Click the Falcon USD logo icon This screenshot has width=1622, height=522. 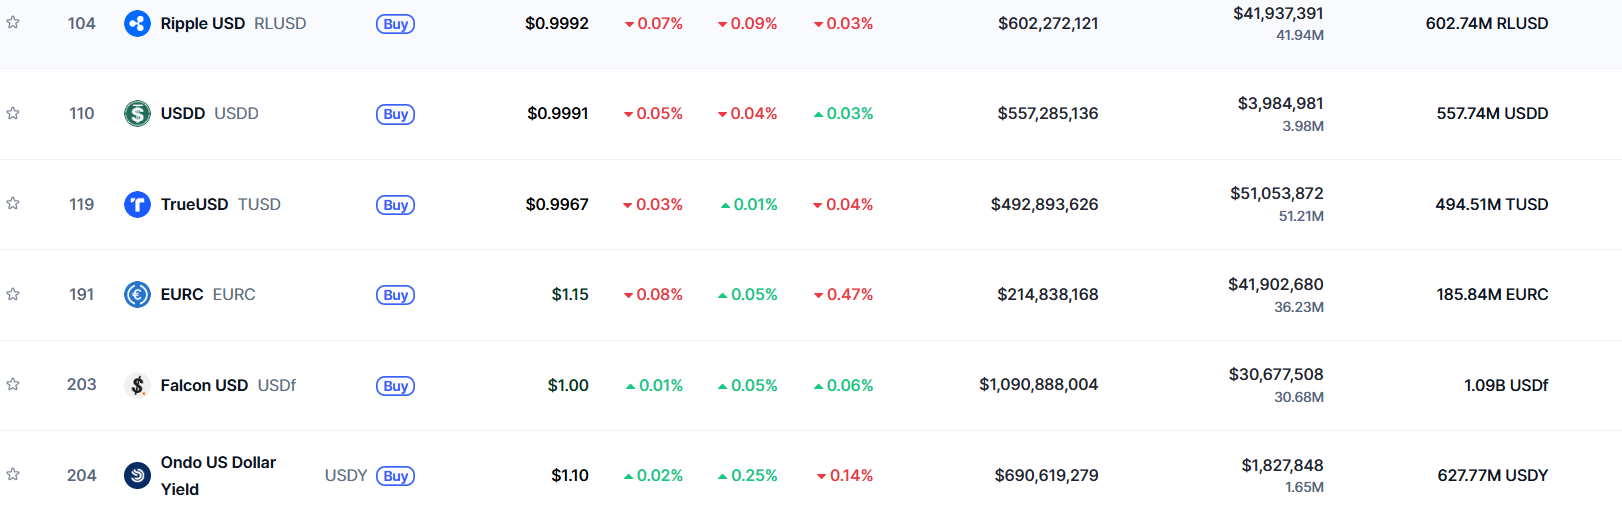[137, 385]
